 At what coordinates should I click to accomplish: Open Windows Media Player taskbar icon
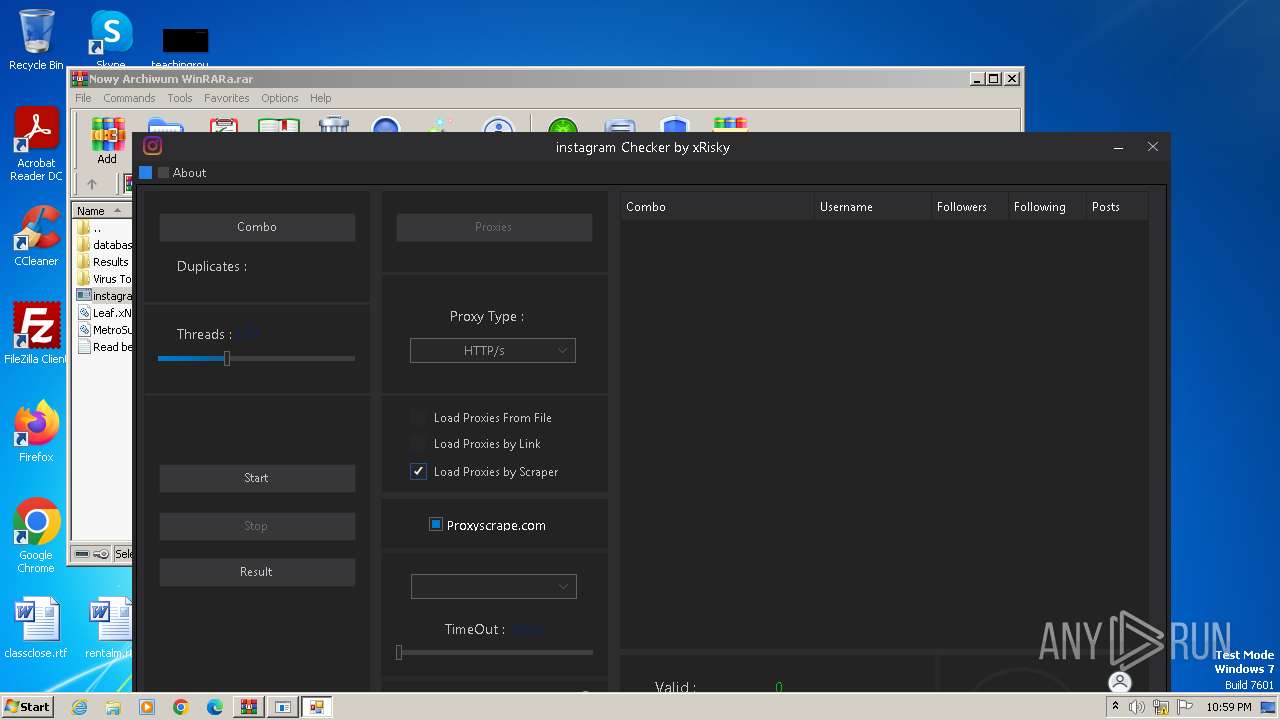click(x=147, y=707)
